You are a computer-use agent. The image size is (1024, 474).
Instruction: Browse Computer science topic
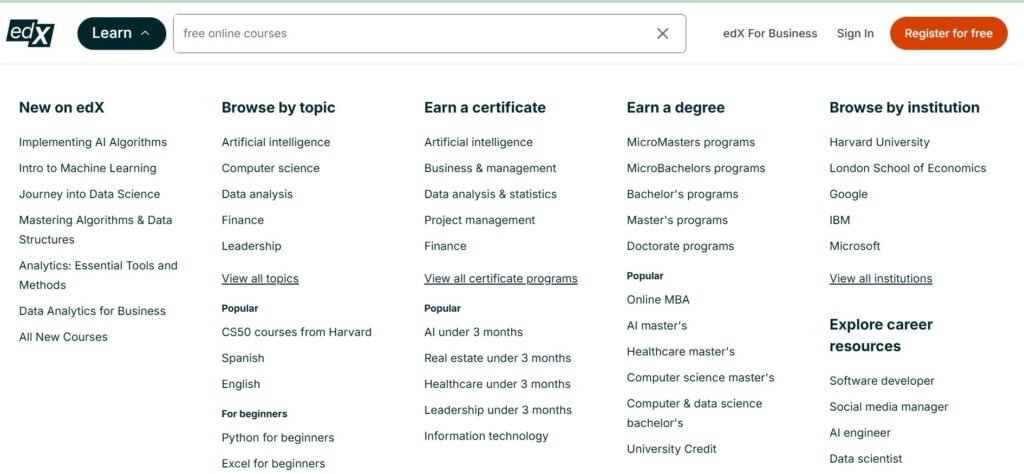pyautogui.click(x=270, y=168)
